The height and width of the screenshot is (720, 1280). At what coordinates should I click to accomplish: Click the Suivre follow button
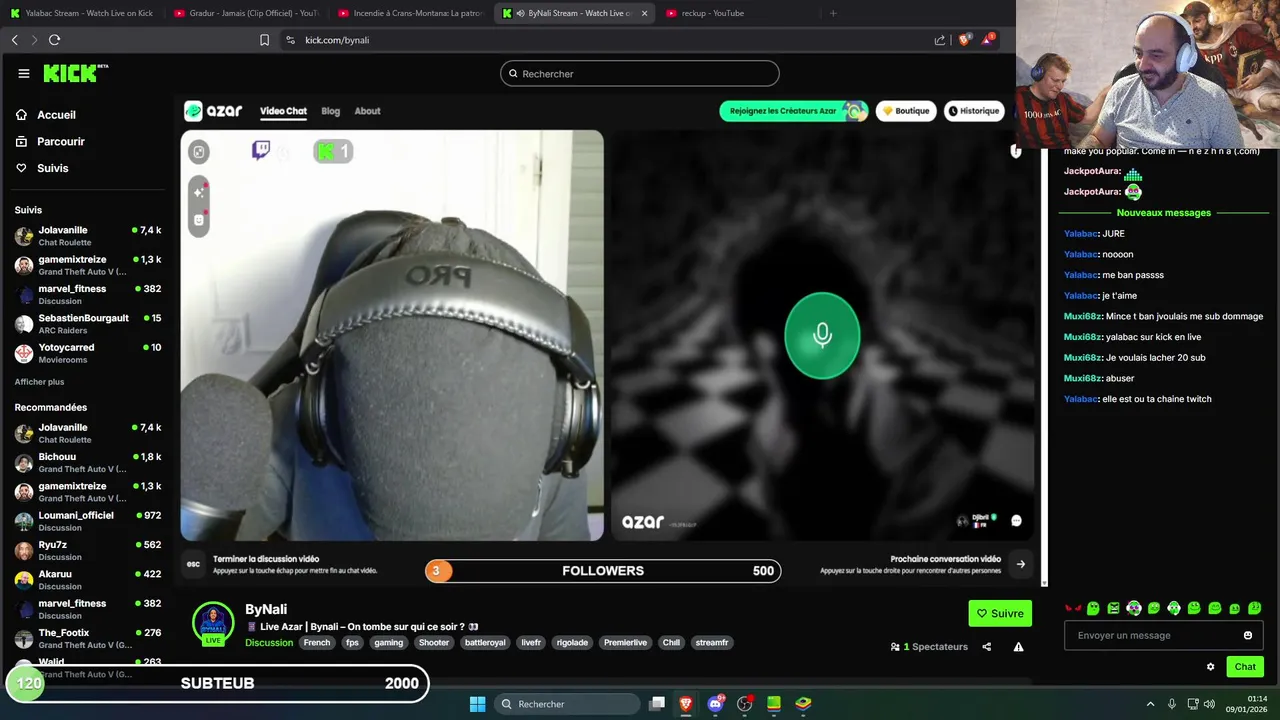(1000, 613)
